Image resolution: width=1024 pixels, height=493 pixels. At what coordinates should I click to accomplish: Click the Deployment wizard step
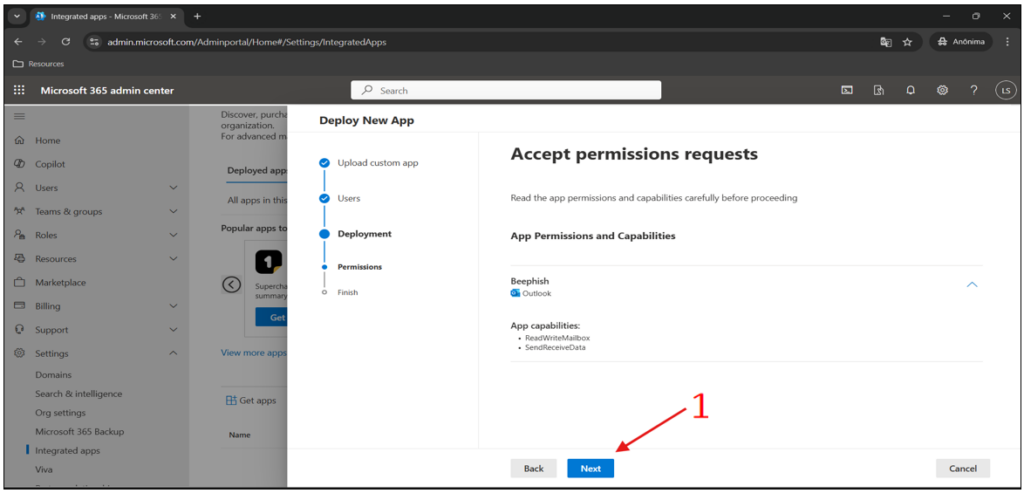pos(364,234)
